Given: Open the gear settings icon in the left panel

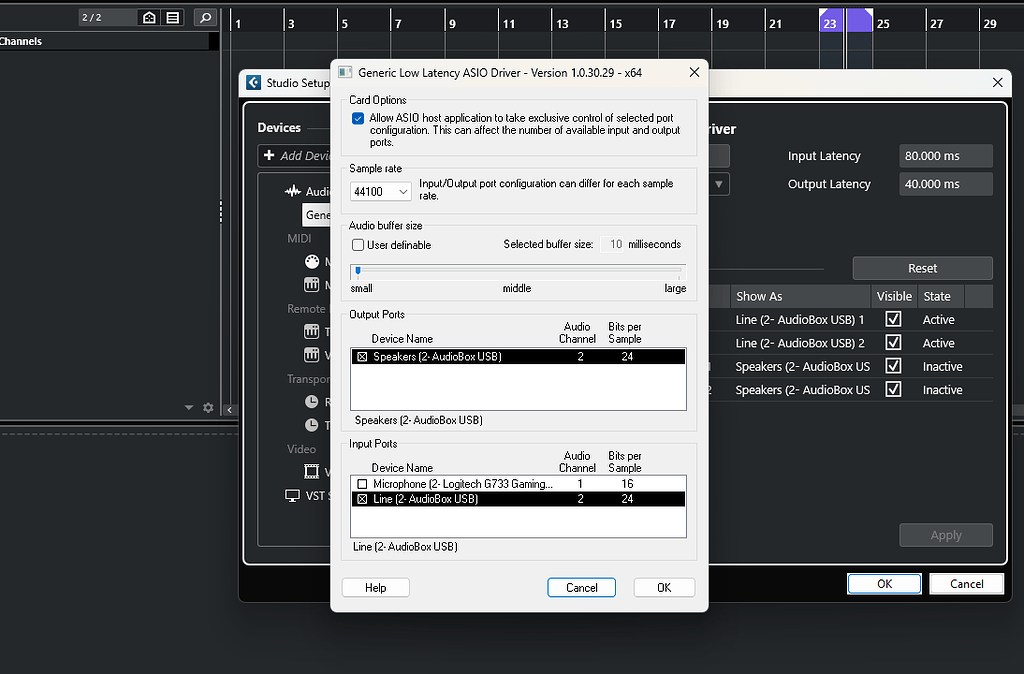Looking at the screenshot, I should [207, 407].
